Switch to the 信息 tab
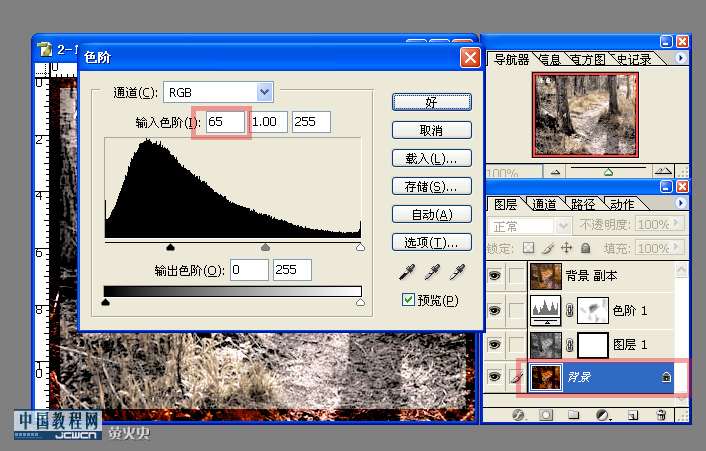This screenshot has height=451, width=706. click(549, 59)
